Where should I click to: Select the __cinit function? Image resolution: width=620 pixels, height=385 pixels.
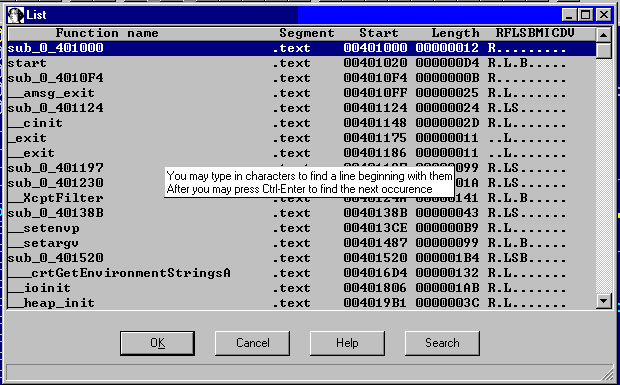tap(302, 123)
